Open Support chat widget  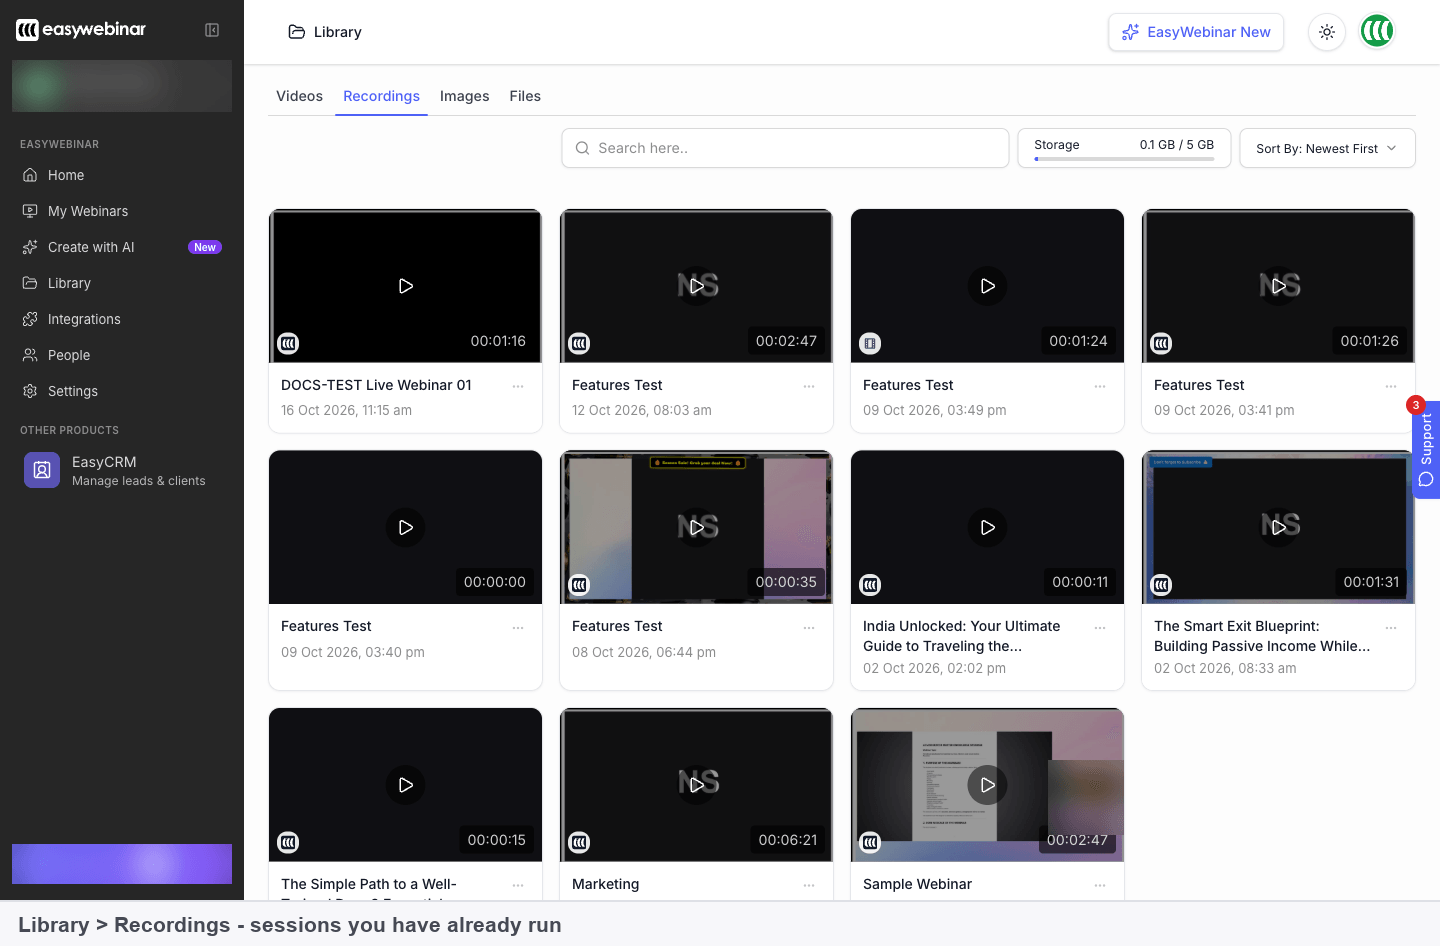click(x=1426, y=449)
